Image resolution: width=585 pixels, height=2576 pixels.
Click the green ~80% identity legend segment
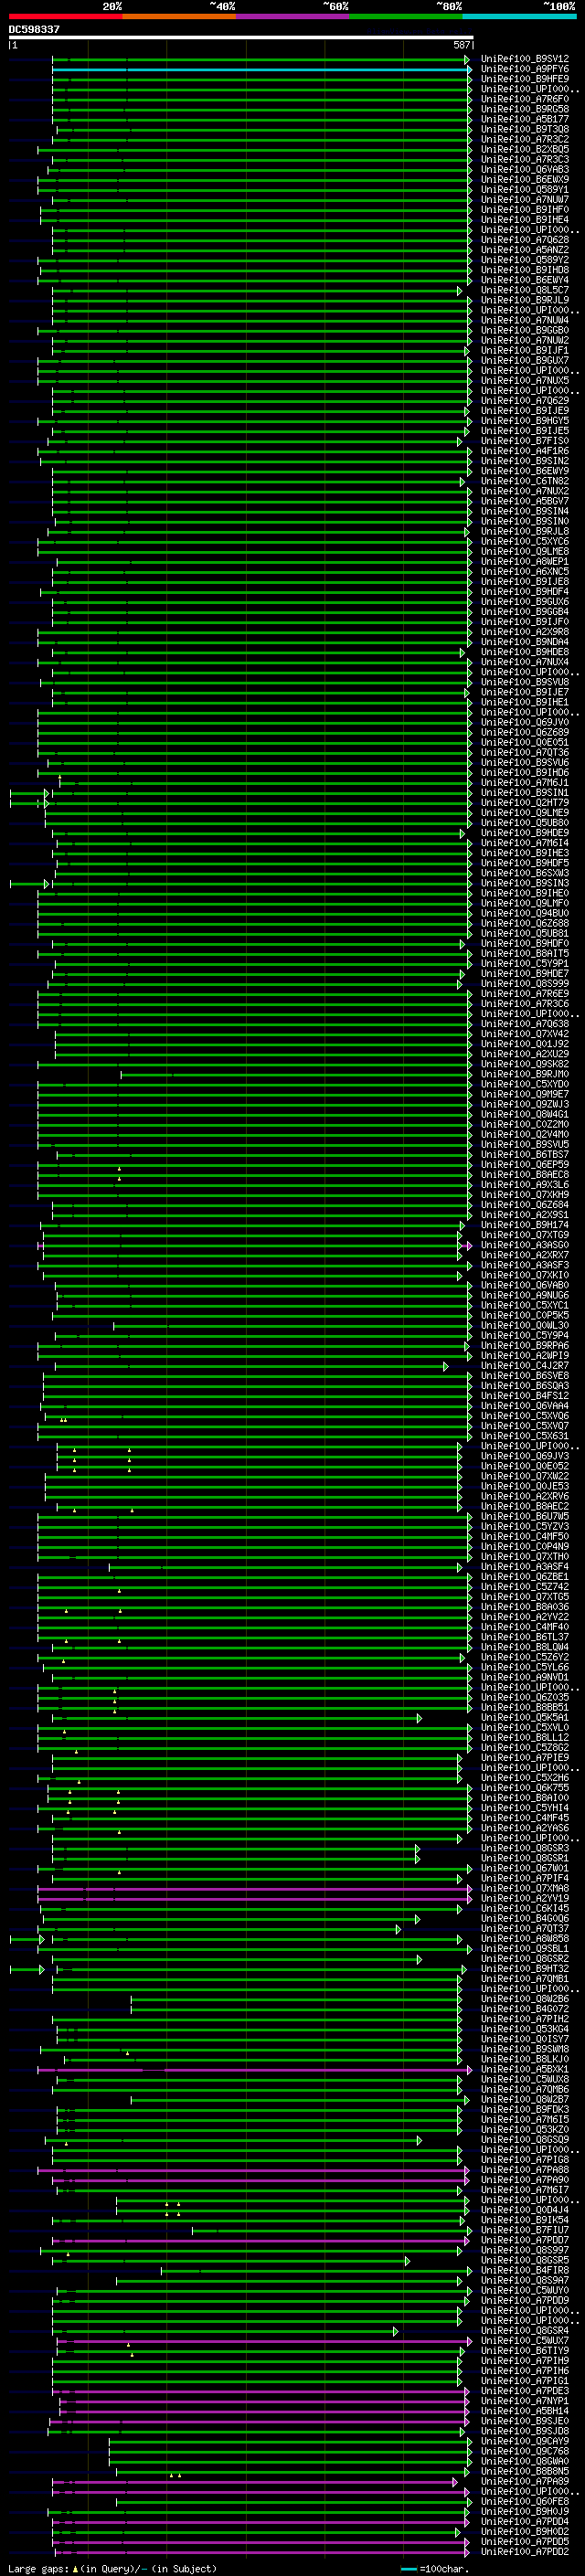click(406, 16)
